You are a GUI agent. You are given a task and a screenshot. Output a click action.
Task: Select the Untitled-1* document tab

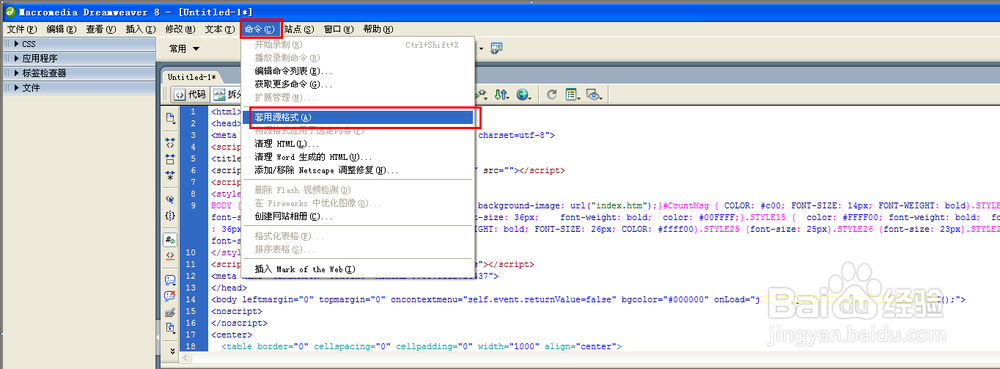192,77
